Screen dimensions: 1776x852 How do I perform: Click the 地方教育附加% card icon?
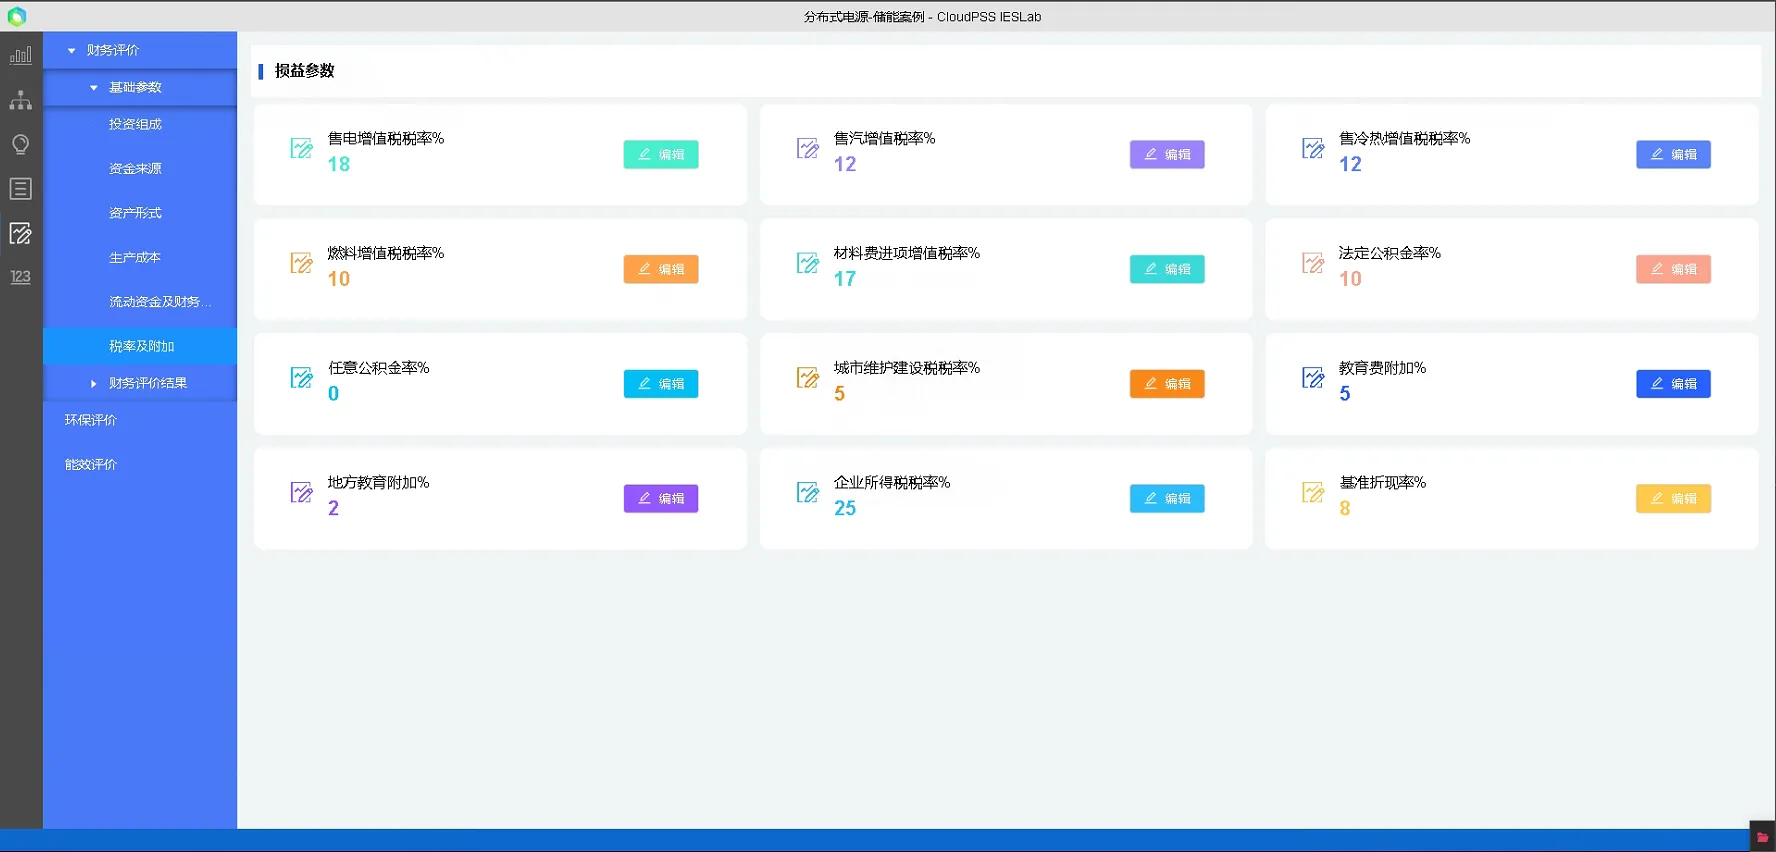(x=301, y=493)
